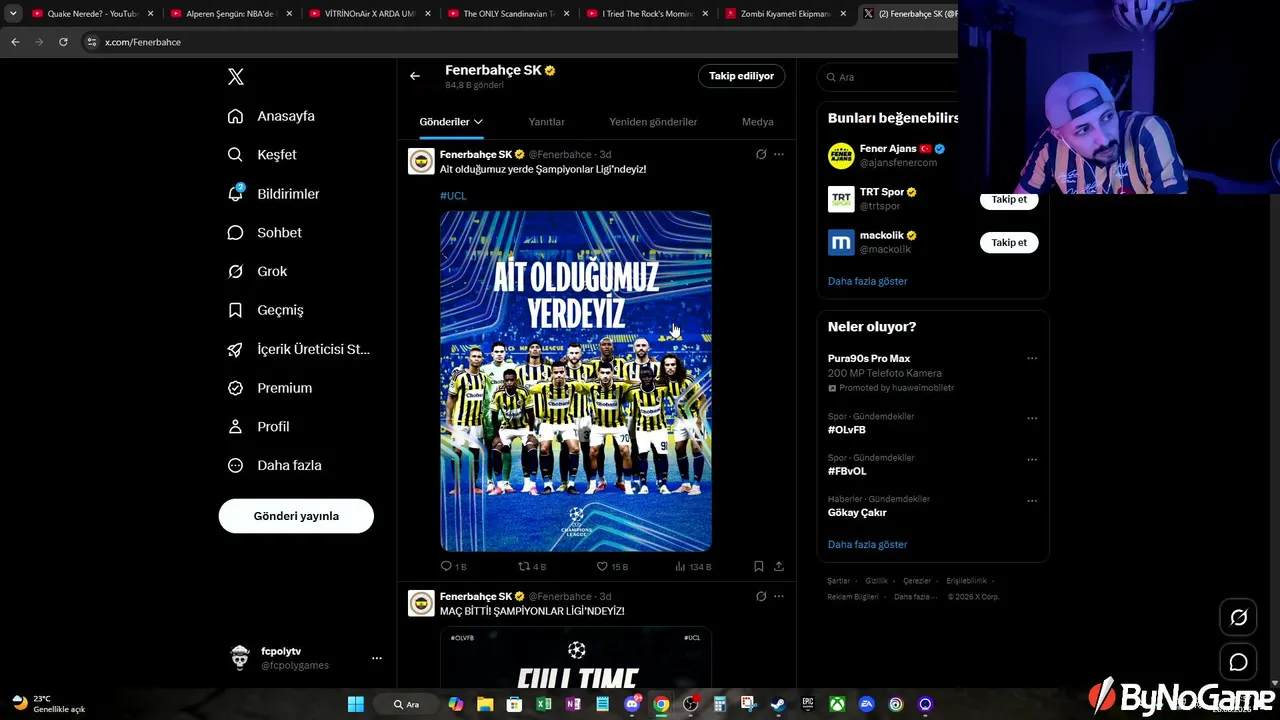Bookmark the 'Ait olduğumuz yerde' post
Image resolution: width=1280 pixels, height=720 pixels.
click(759, 566)
